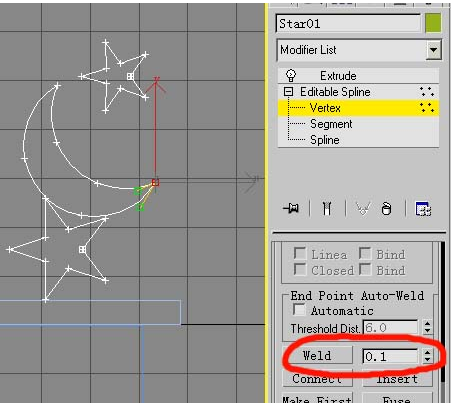This screenshot has height=405, width=453.
Task: Click the rollout panel vertical scrollbar
Action: click(x=443, y=312)
